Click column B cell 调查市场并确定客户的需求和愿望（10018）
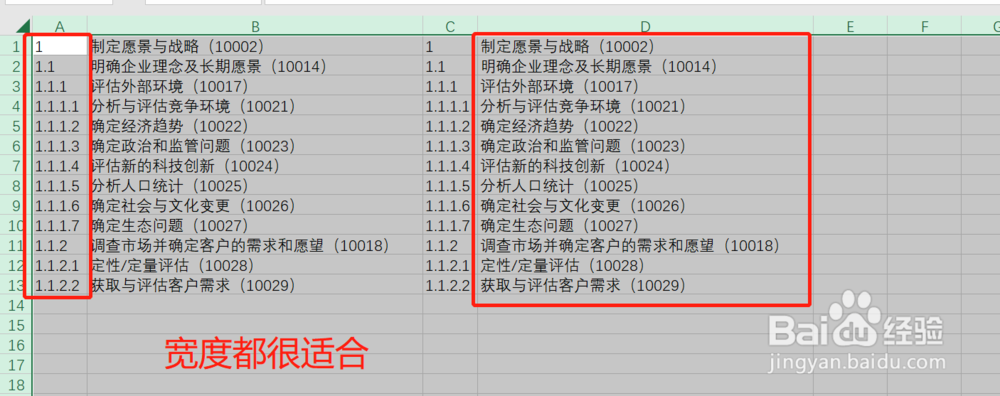The height and width of the screenshot is (396, 1000). click(x=255, y=246)
